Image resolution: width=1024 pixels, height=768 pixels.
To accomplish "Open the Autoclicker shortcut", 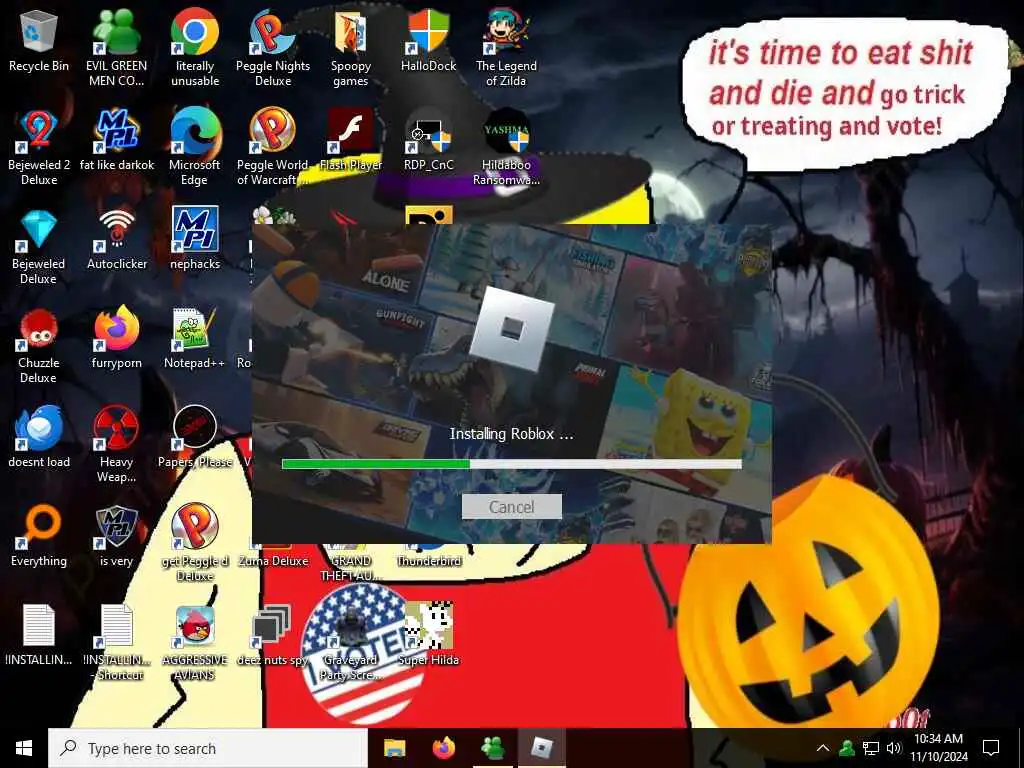I will [117, 239].
